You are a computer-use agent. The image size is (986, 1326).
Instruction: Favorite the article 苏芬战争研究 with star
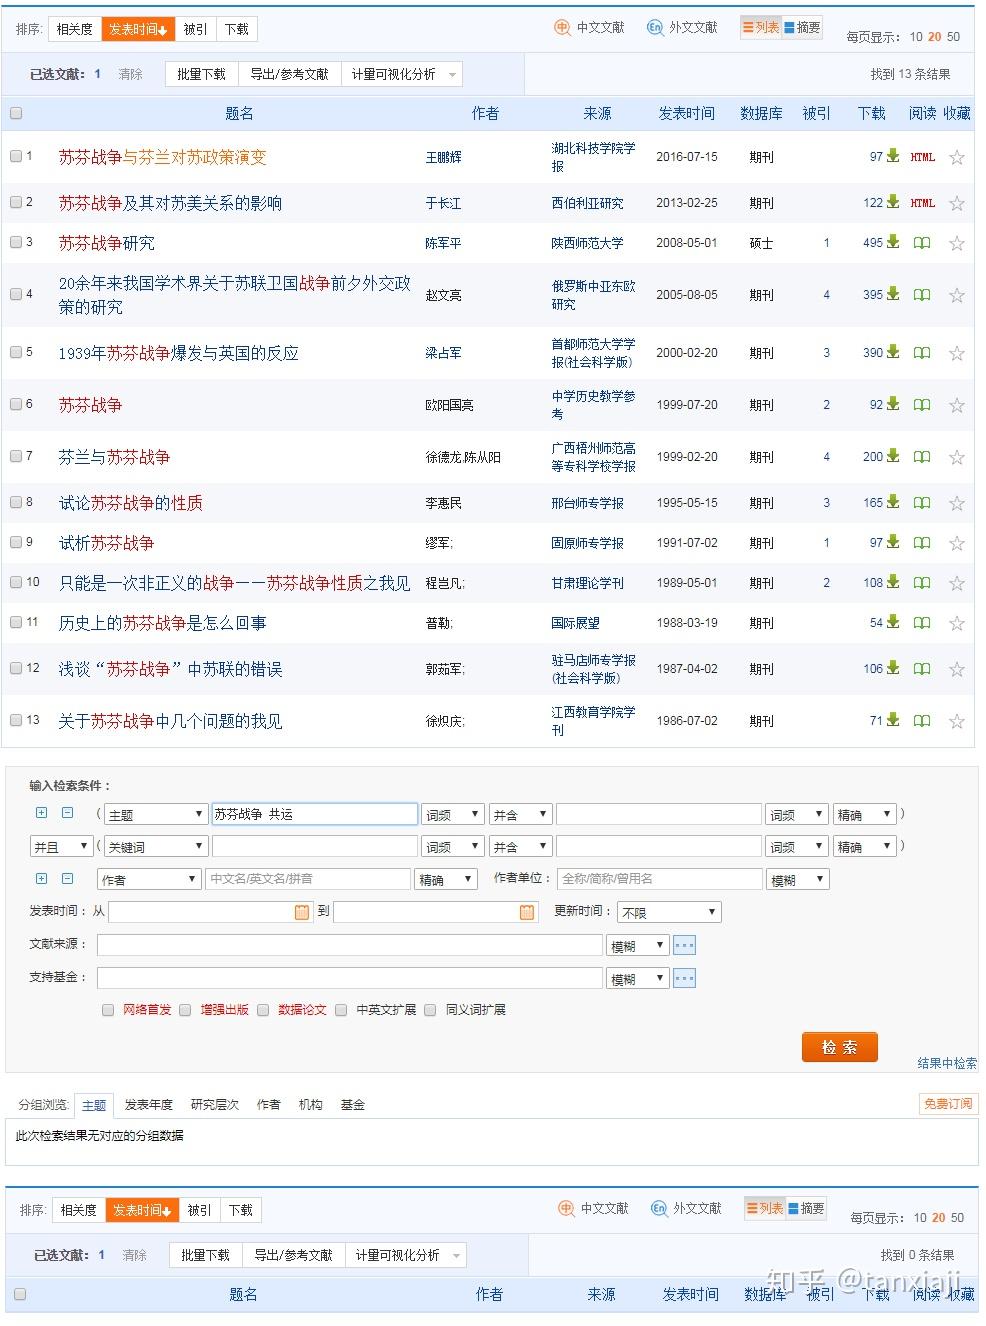(957, 243)
